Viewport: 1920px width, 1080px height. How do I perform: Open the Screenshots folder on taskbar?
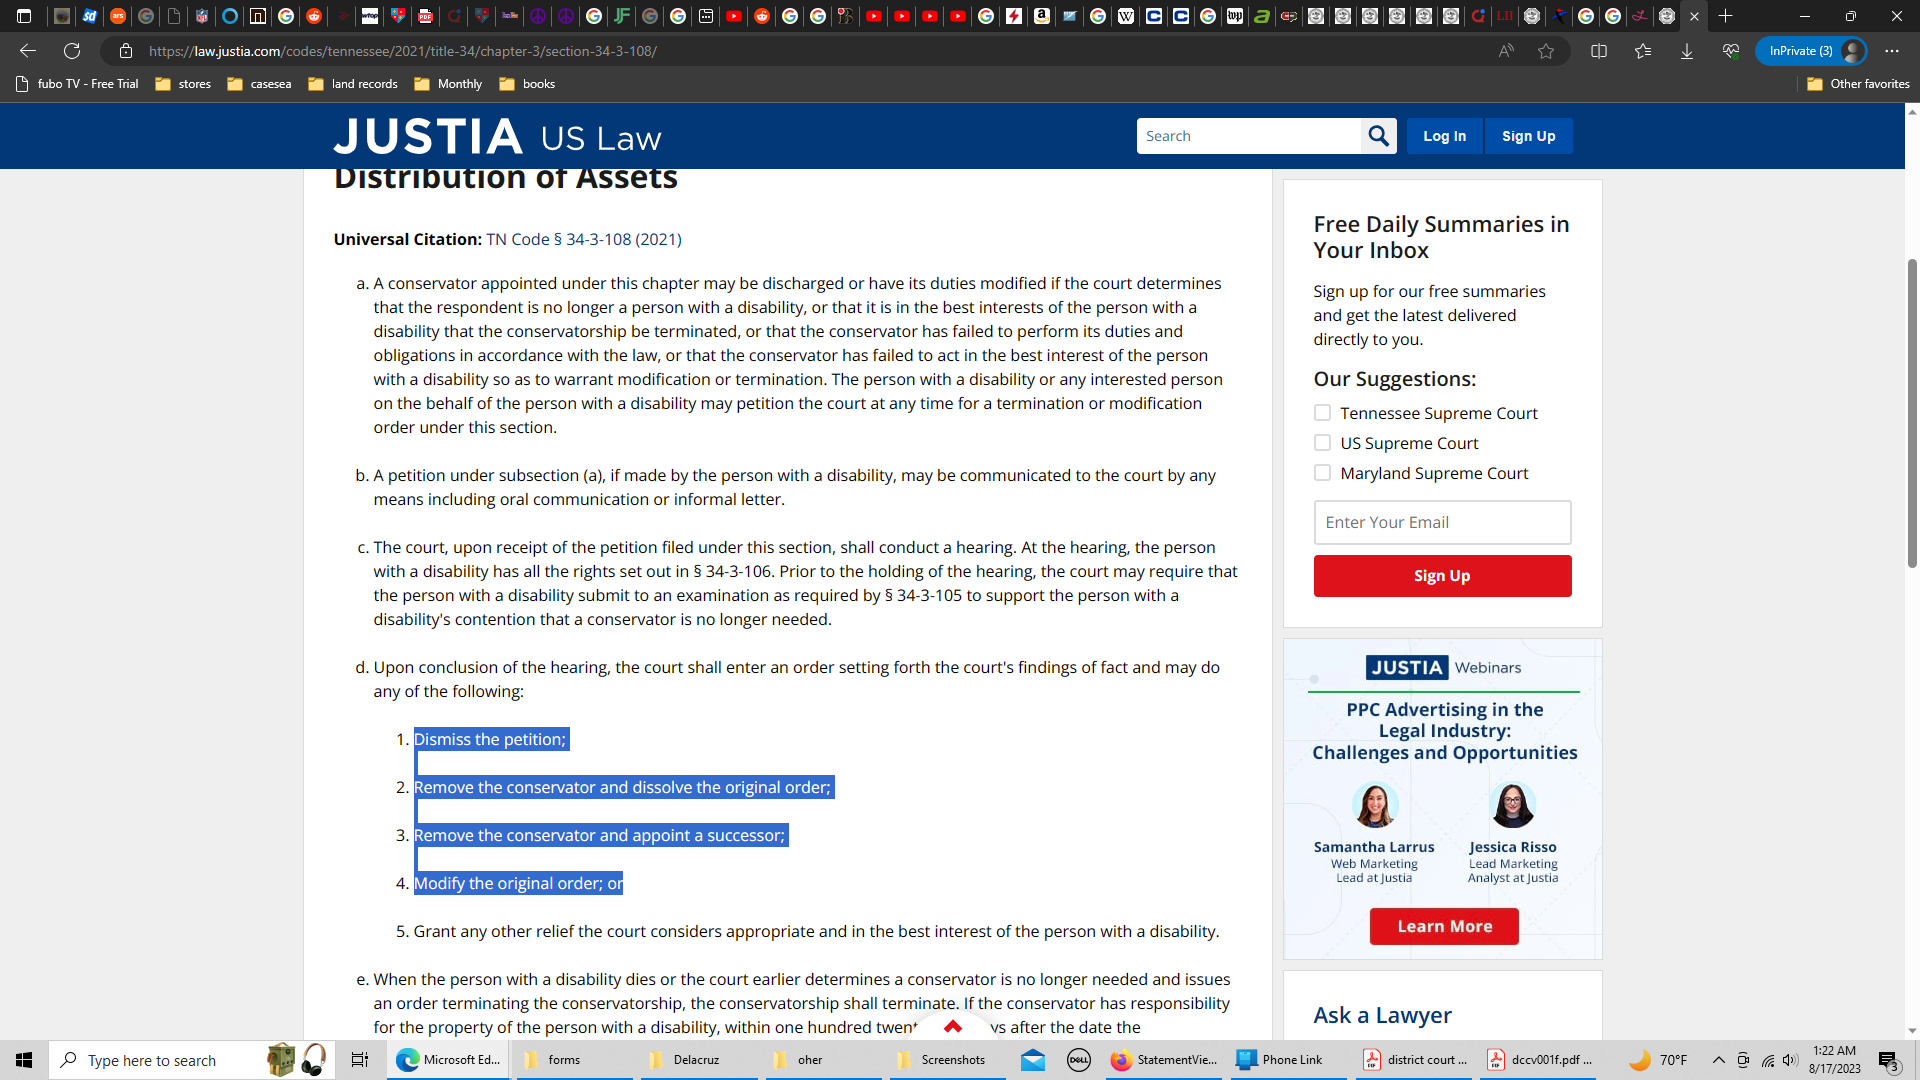click(946, 1060)
